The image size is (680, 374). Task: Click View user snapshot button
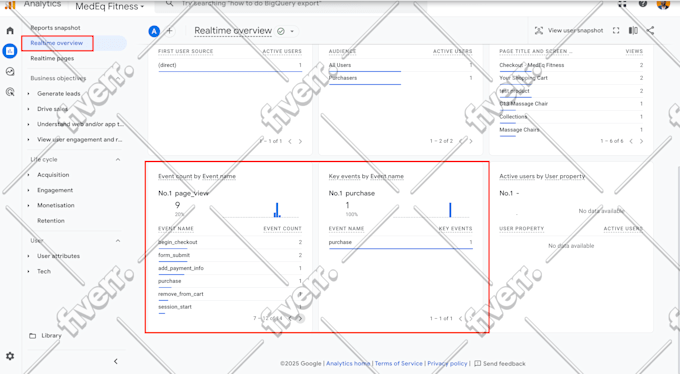click(569, 30)
